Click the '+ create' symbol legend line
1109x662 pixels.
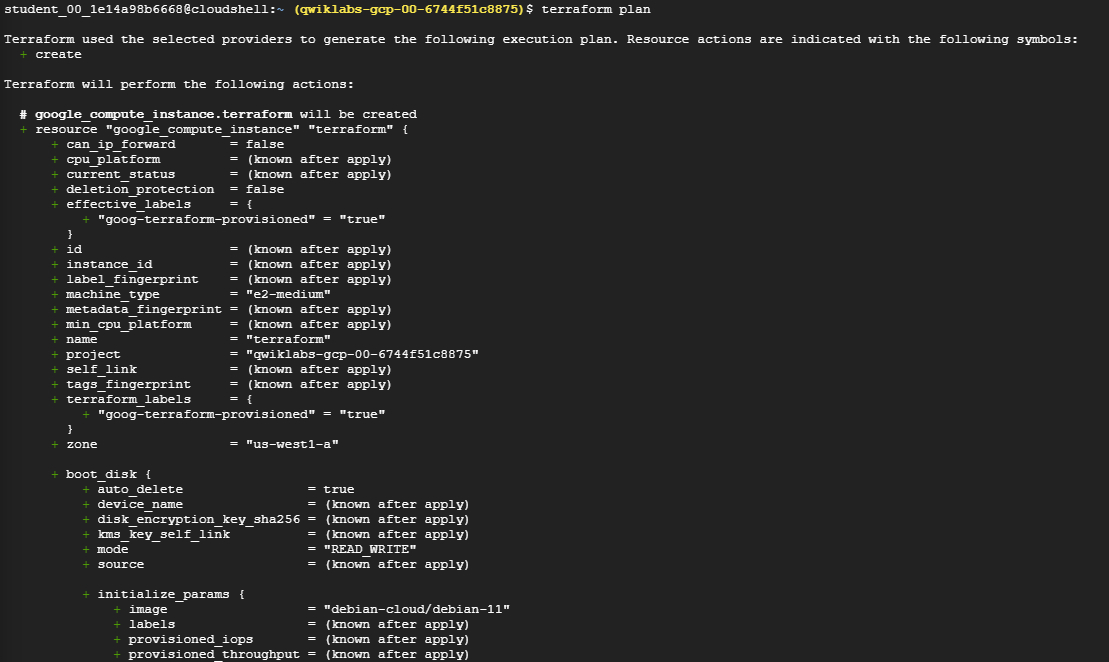50,54
